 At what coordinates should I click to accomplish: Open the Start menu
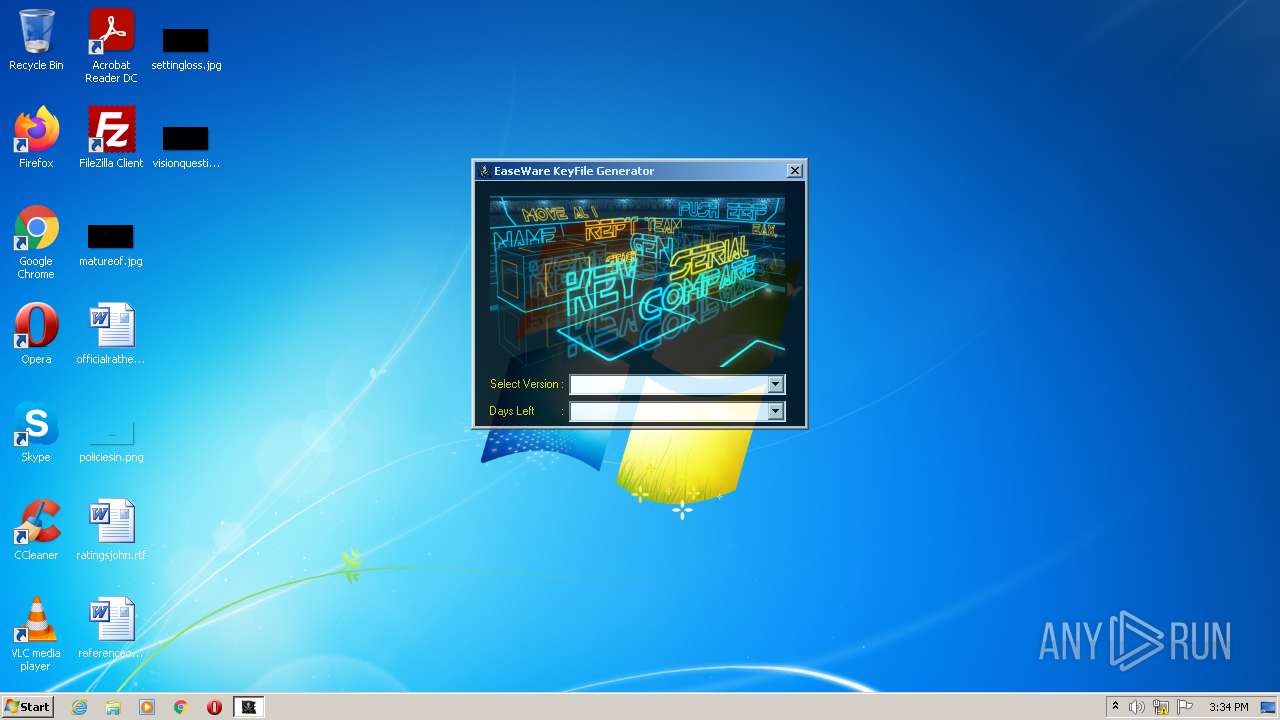point(27,707)
